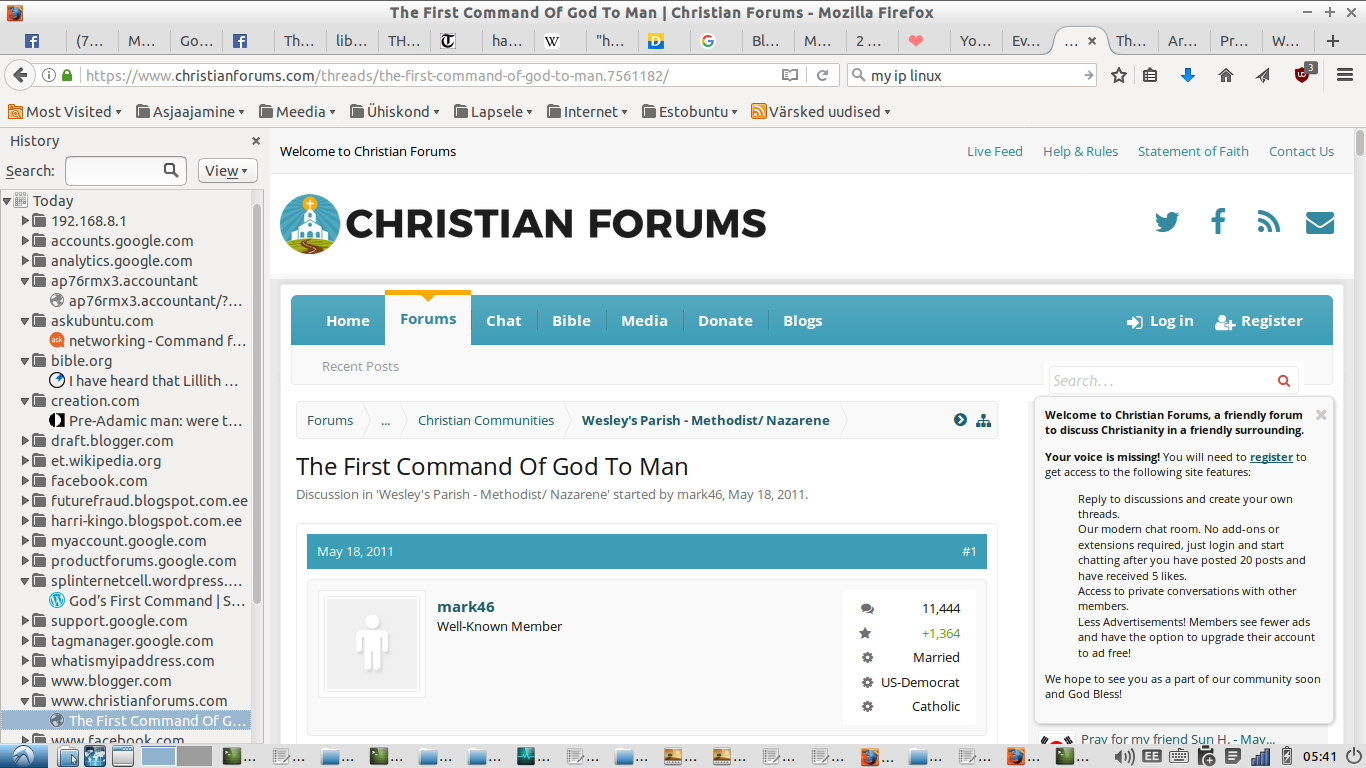
Task: Open the Recent Posts link
Action: 360,367
